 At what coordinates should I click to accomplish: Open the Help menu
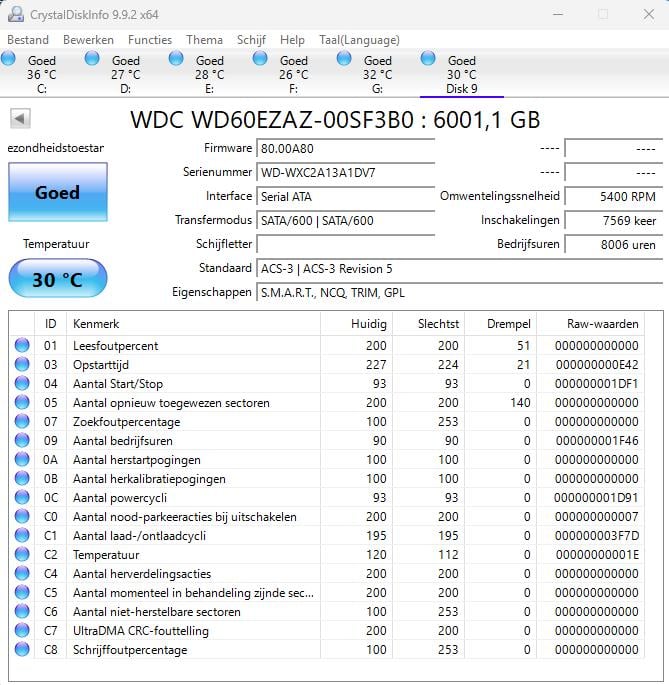pyautogui.click(x=292, y=40)
